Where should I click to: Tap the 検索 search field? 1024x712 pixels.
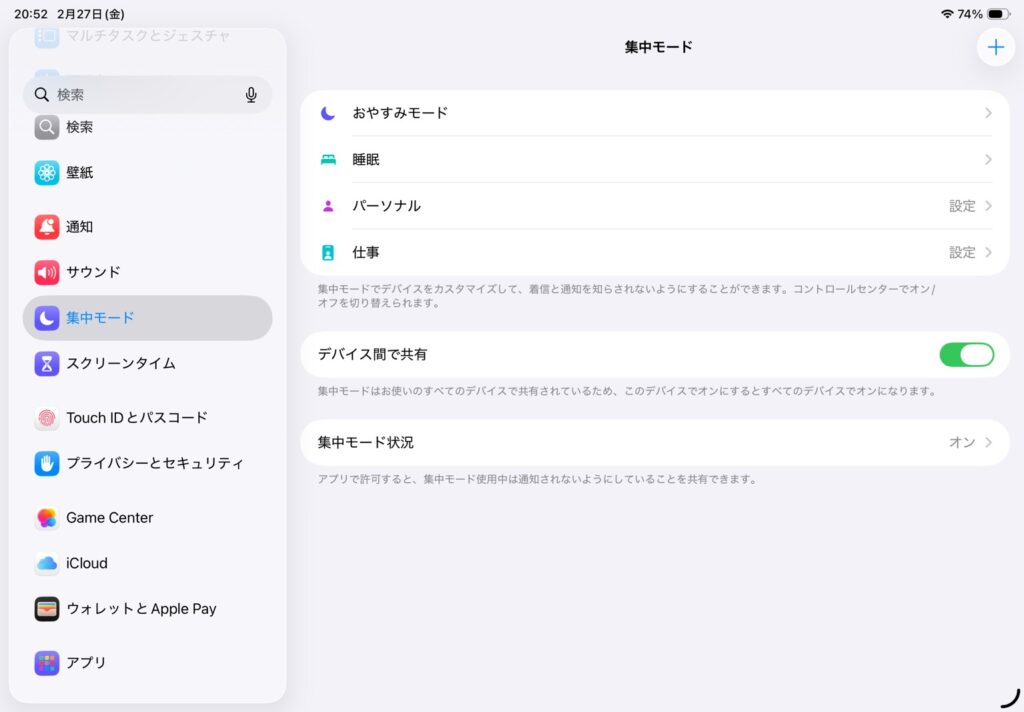click(x=140, y=95)
